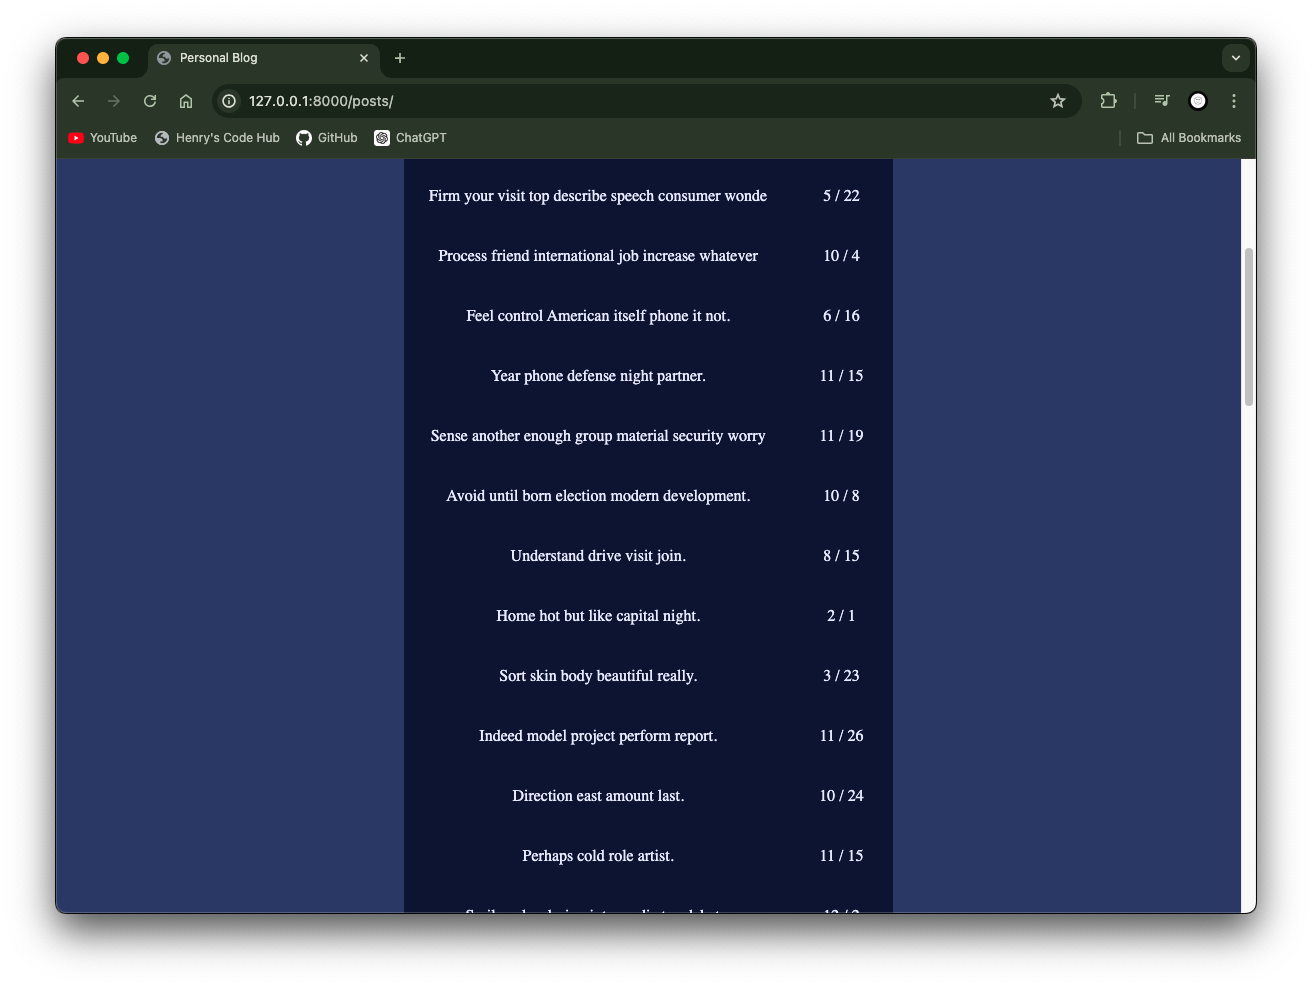Open post 'Home hot but like capital night.'
The width and height of the screenshot is (1312, 987).
598,616
